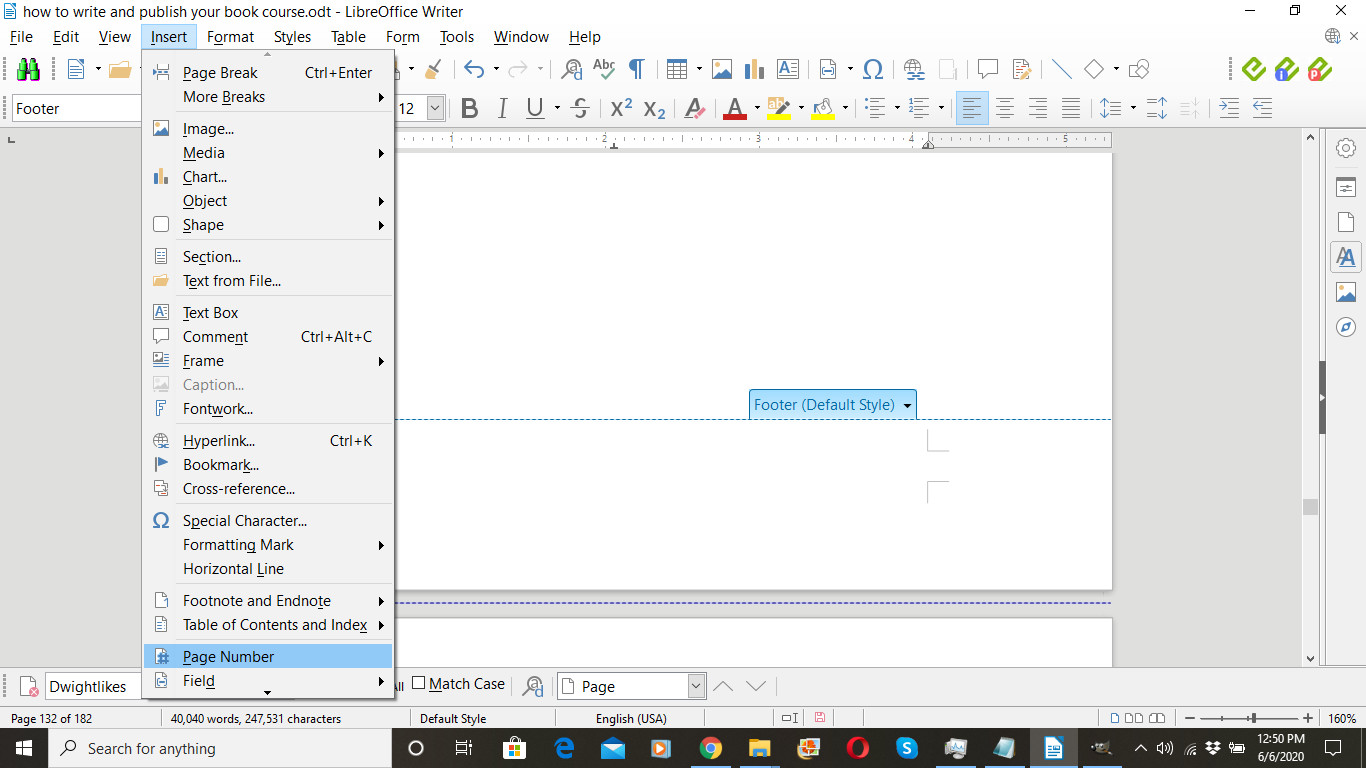Toggle bold formatting in the toolbar

[469, 109]
